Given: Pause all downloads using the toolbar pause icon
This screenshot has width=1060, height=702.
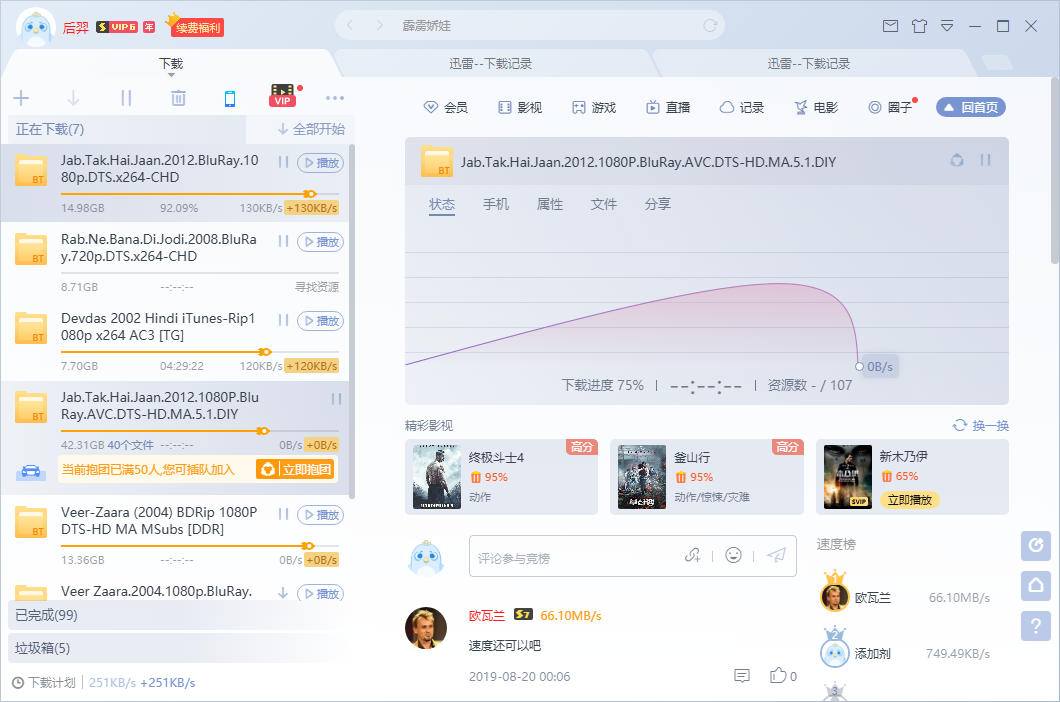Looking at the screenshot, I should coord(125,97).
